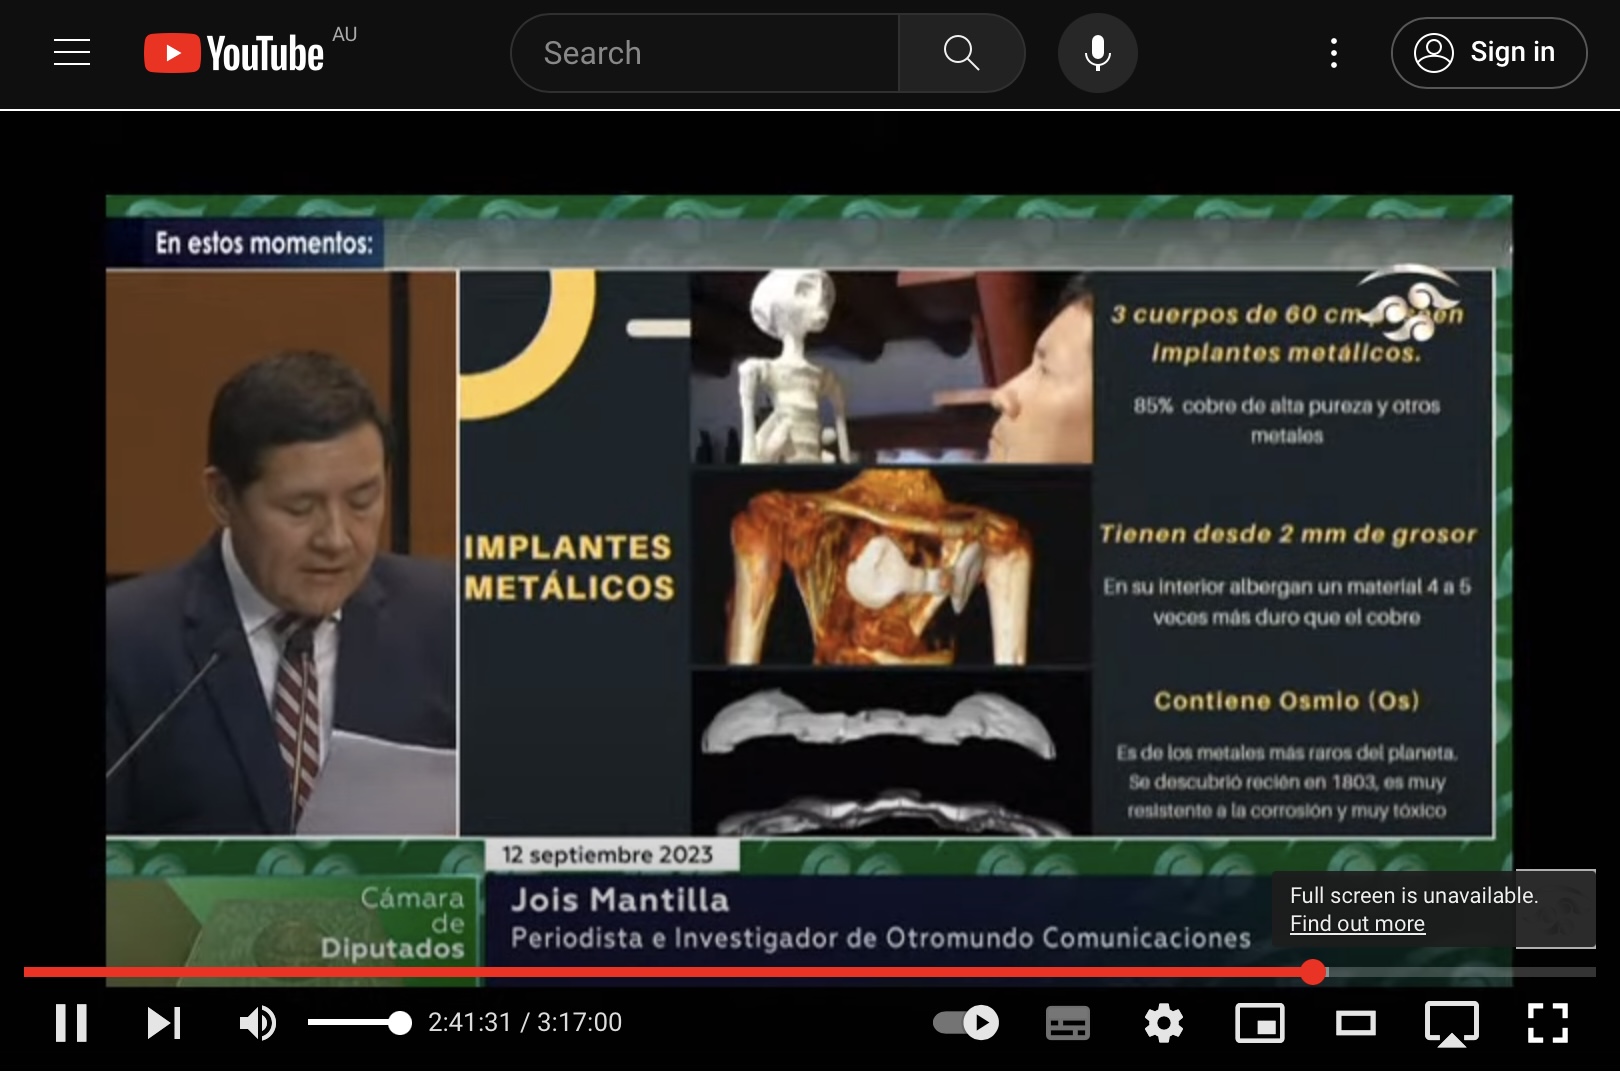1620x1072 pixels.
Task: Pause the video
Action: point(71,1022)
